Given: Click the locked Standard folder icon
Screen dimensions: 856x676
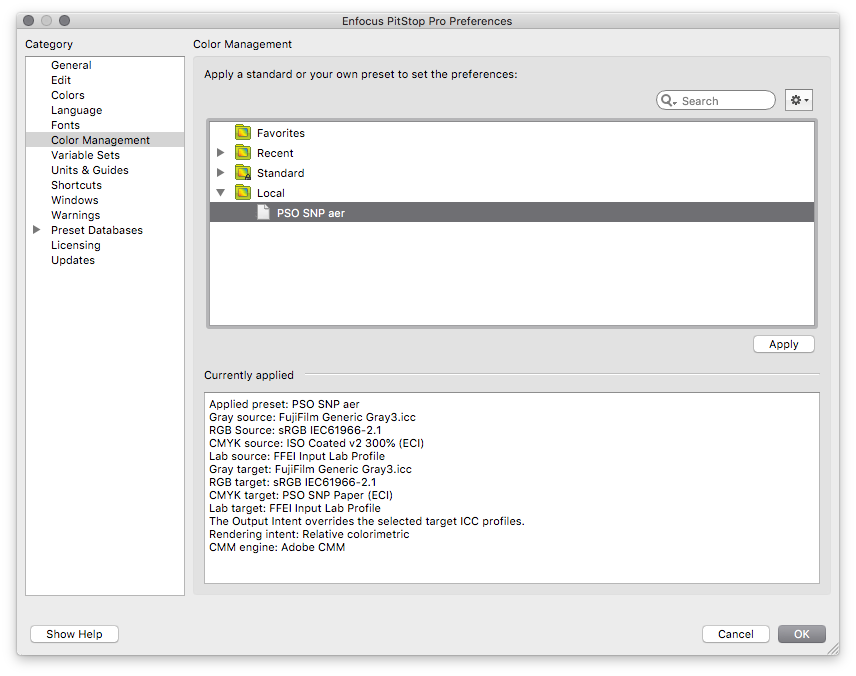Looking at the screenshot, I should (x=243, y=173).
